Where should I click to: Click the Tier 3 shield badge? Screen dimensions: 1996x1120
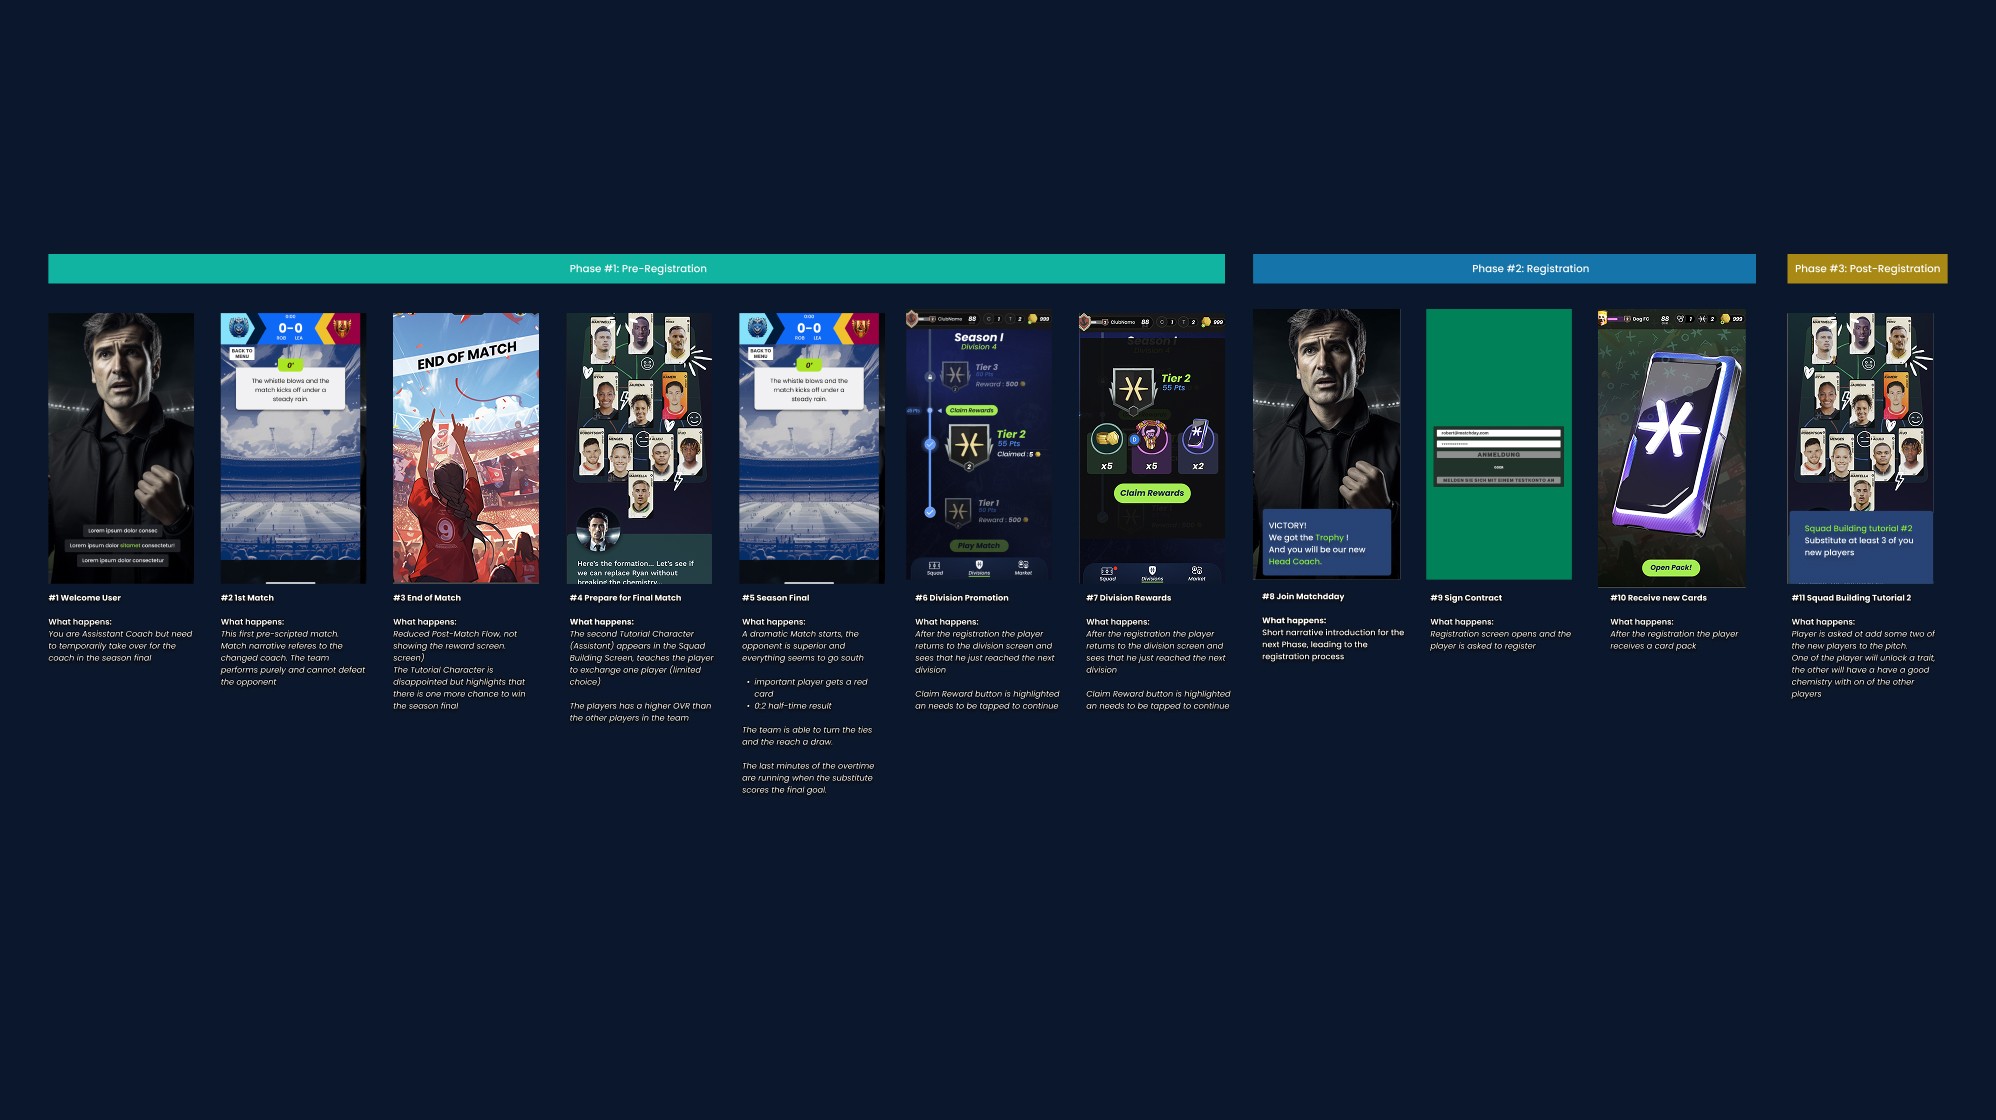tap(955, 376)
